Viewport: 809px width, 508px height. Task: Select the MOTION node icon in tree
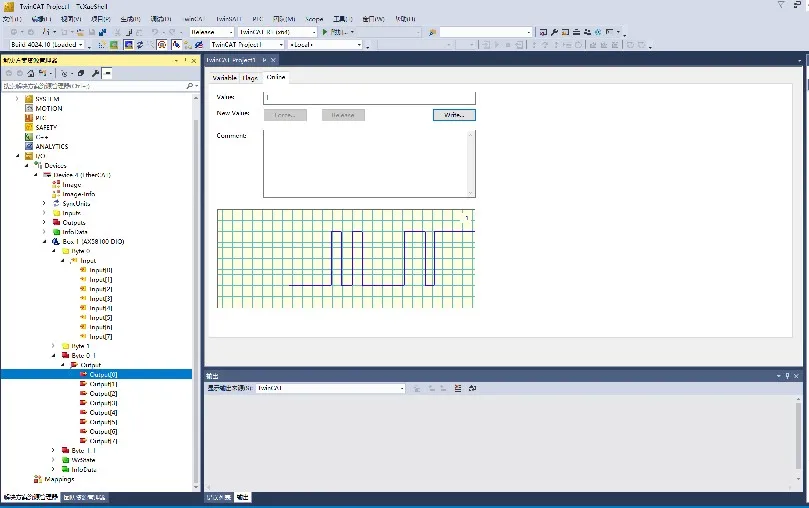[x=29, y=109]
